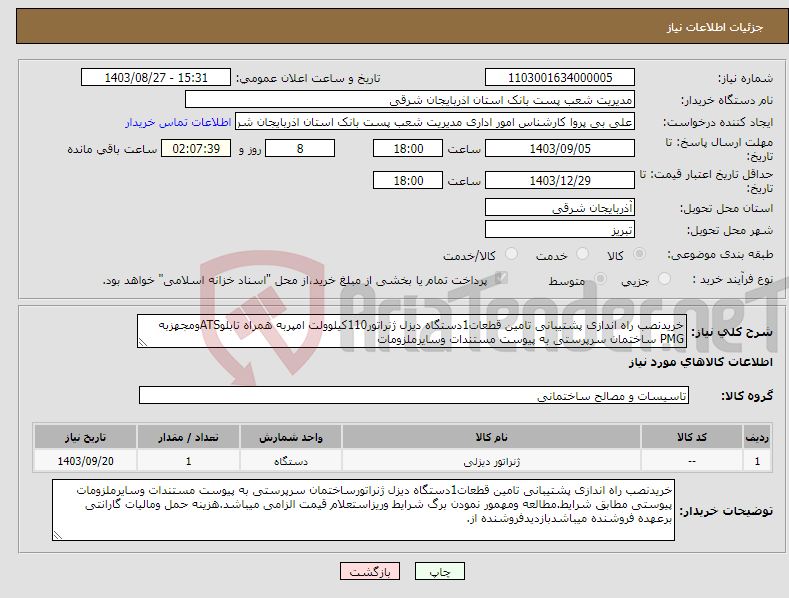789x598 pixels.
Task: Click the کد کالا column header
Action: tap(692, 437)
